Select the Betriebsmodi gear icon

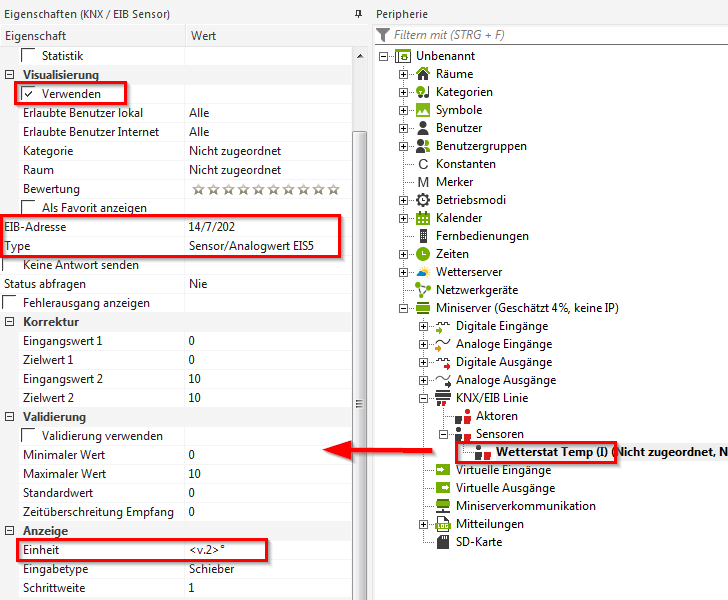point(423,200)
